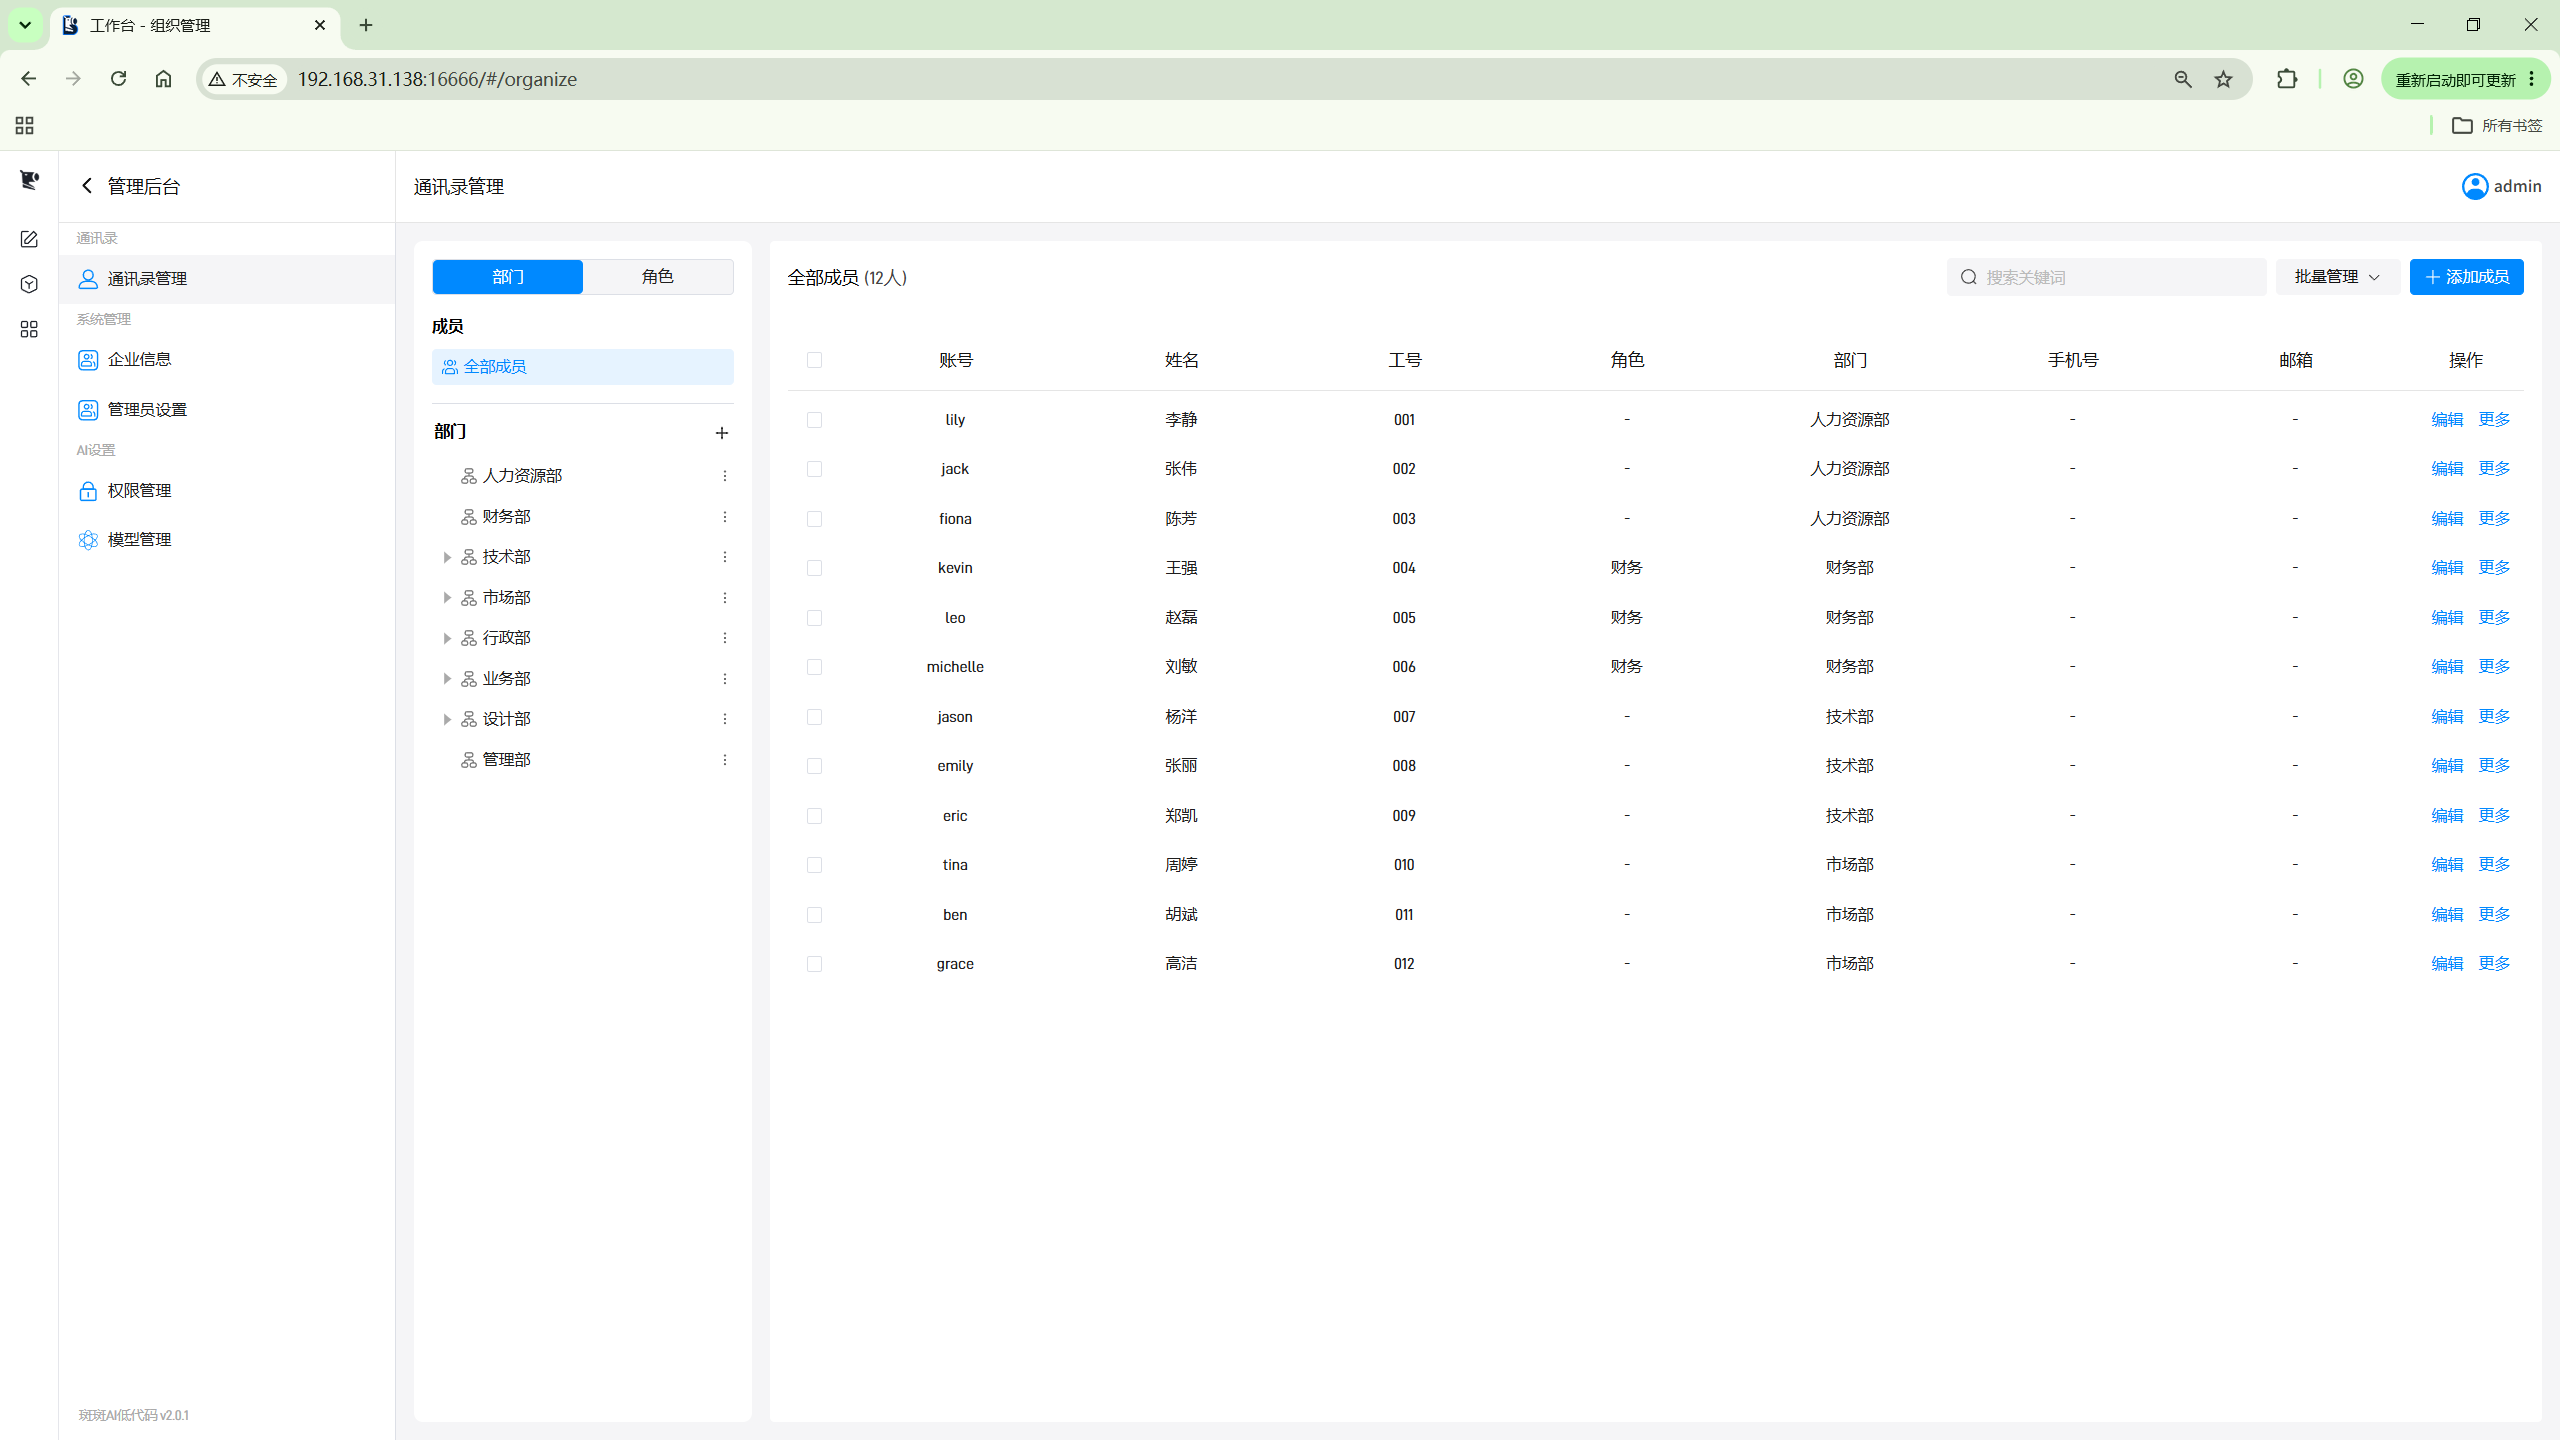Screen dimensions: 2560x1440
Task: Tick the select-all checkbox in table header
Action: 814,360
